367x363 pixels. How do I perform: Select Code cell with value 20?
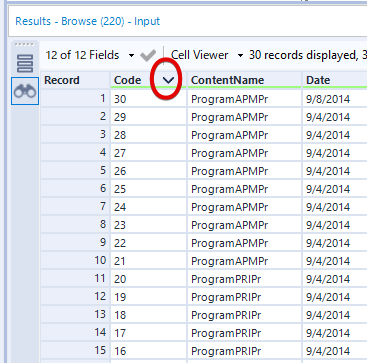149,279
